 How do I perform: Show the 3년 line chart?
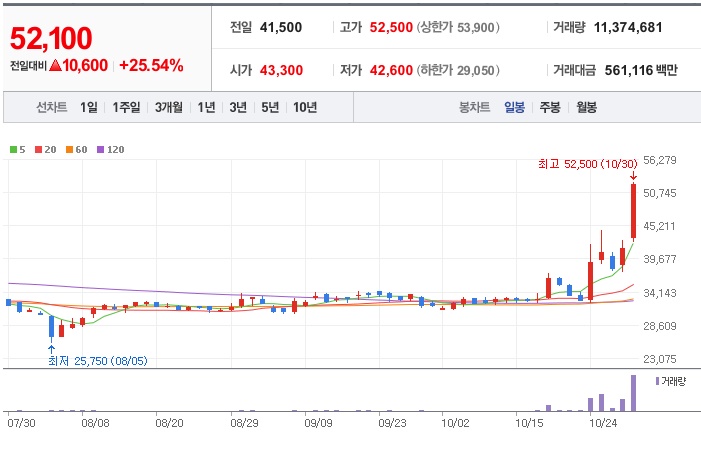(x=238, y=107)
